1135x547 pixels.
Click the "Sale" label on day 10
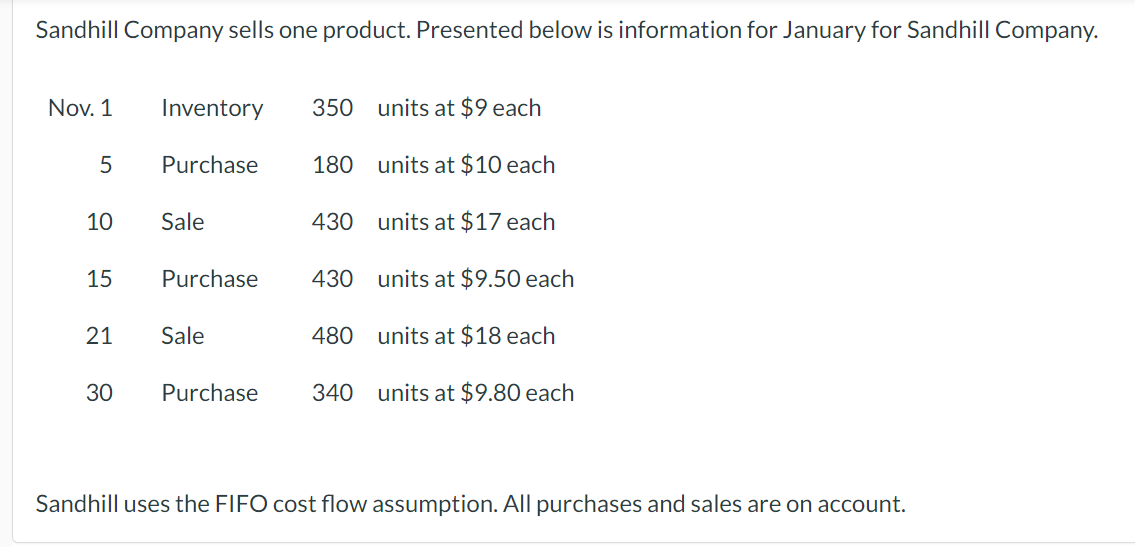[x=183, y=222]
